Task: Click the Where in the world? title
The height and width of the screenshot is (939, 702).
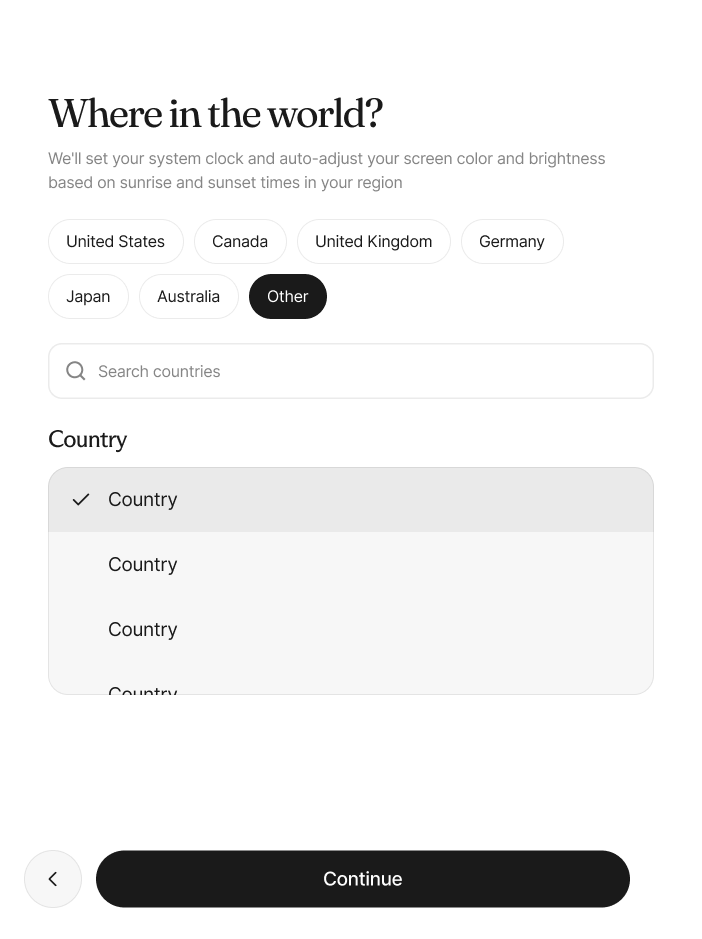Action: click(x=216, y=113)
